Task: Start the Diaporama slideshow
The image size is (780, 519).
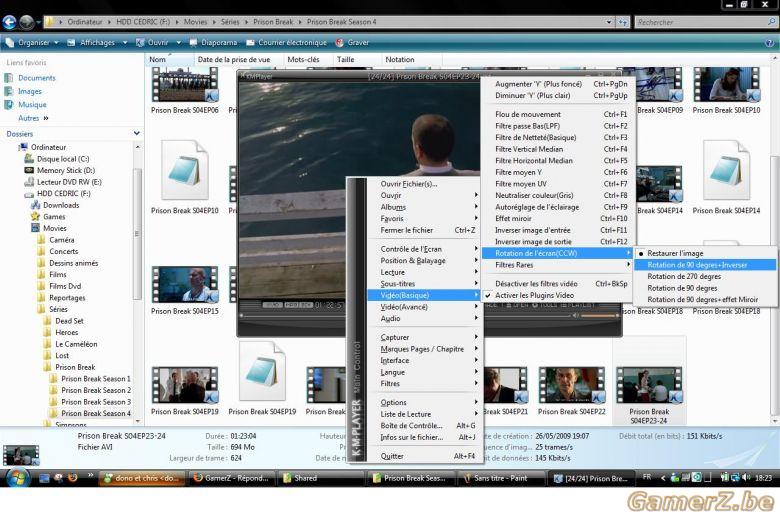Action: tap(213, 43)
